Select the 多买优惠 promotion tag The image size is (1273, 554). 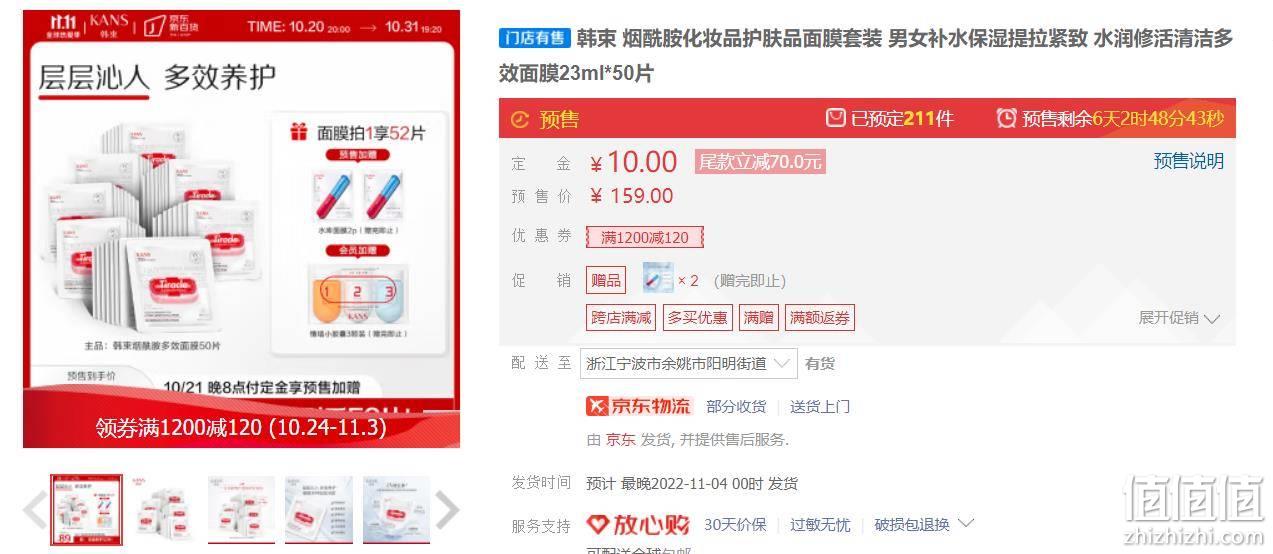pyautogui.click(x=698, y=318)
